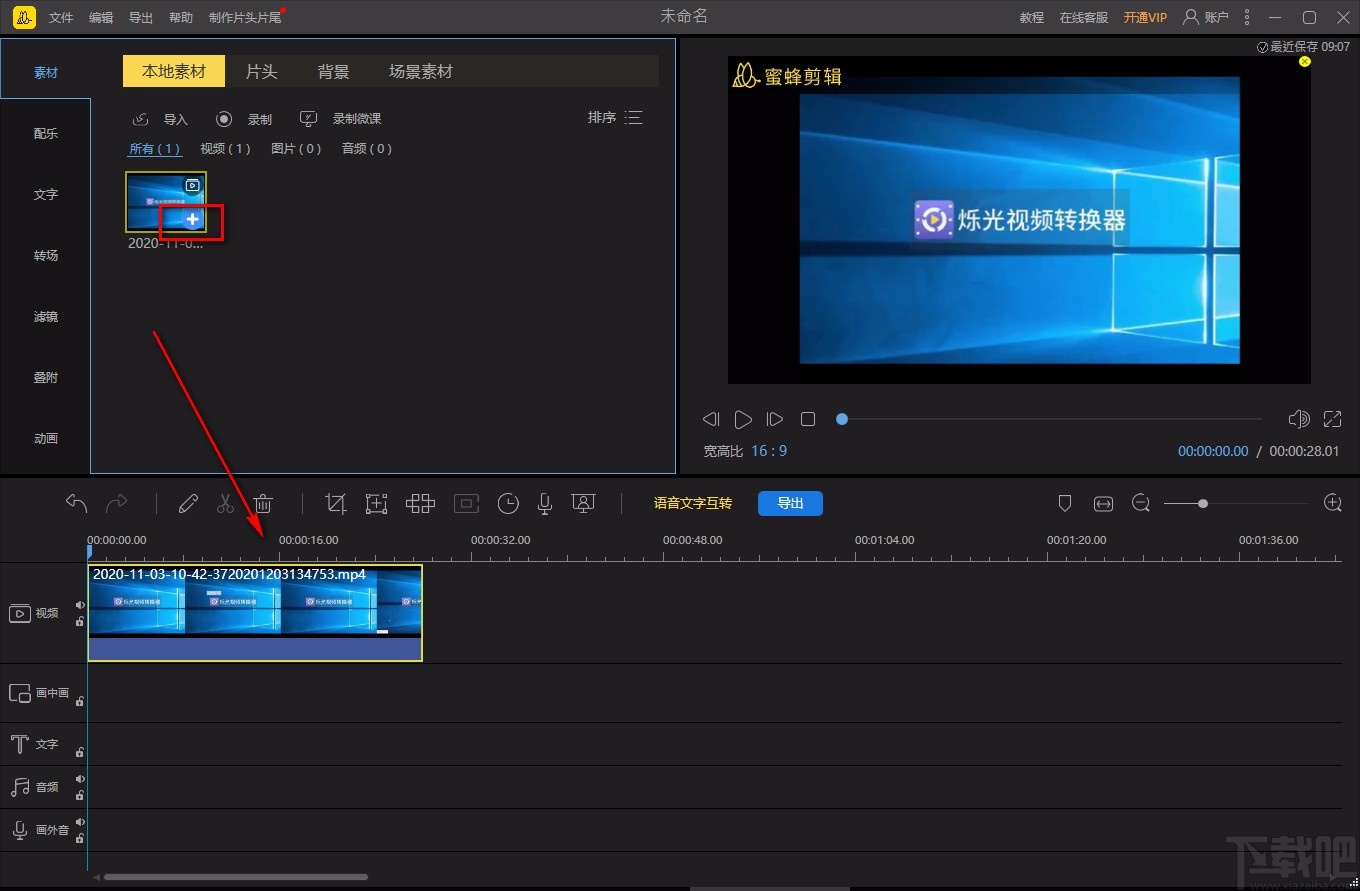The height and width of the screenshot is (891, 1360).
Task: Click the zoom-in magnifier on the timeline
Action: 1332,503
